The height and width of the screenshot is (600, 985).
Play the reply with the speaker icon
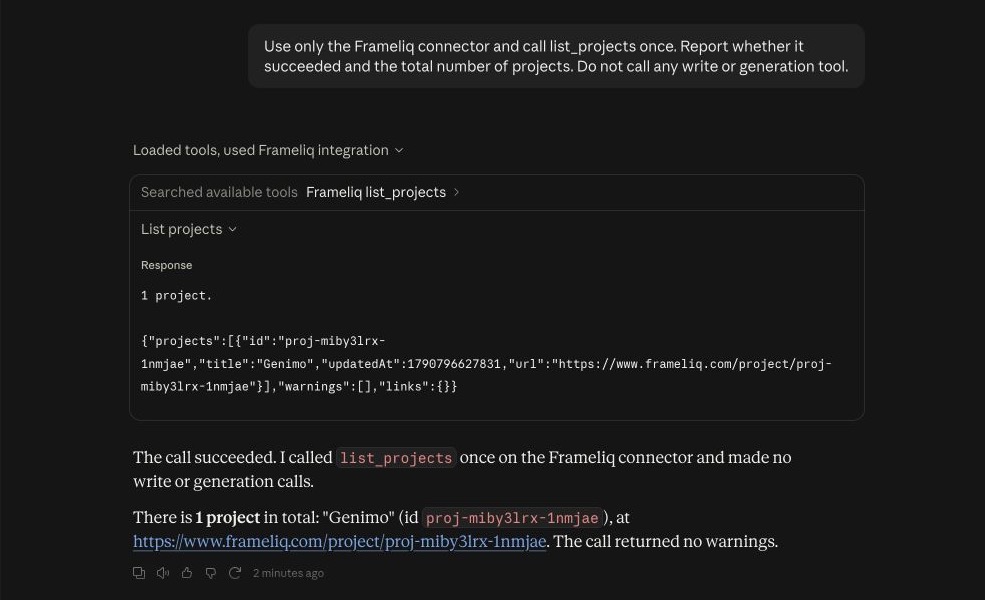coord(163,573)
